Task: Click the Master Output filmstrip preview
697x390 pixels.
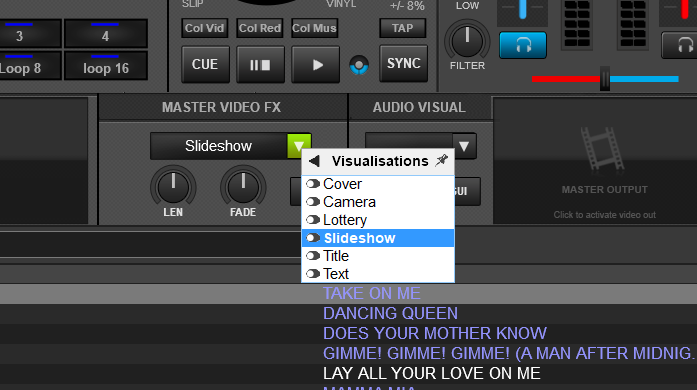Action: coord(603,151)
